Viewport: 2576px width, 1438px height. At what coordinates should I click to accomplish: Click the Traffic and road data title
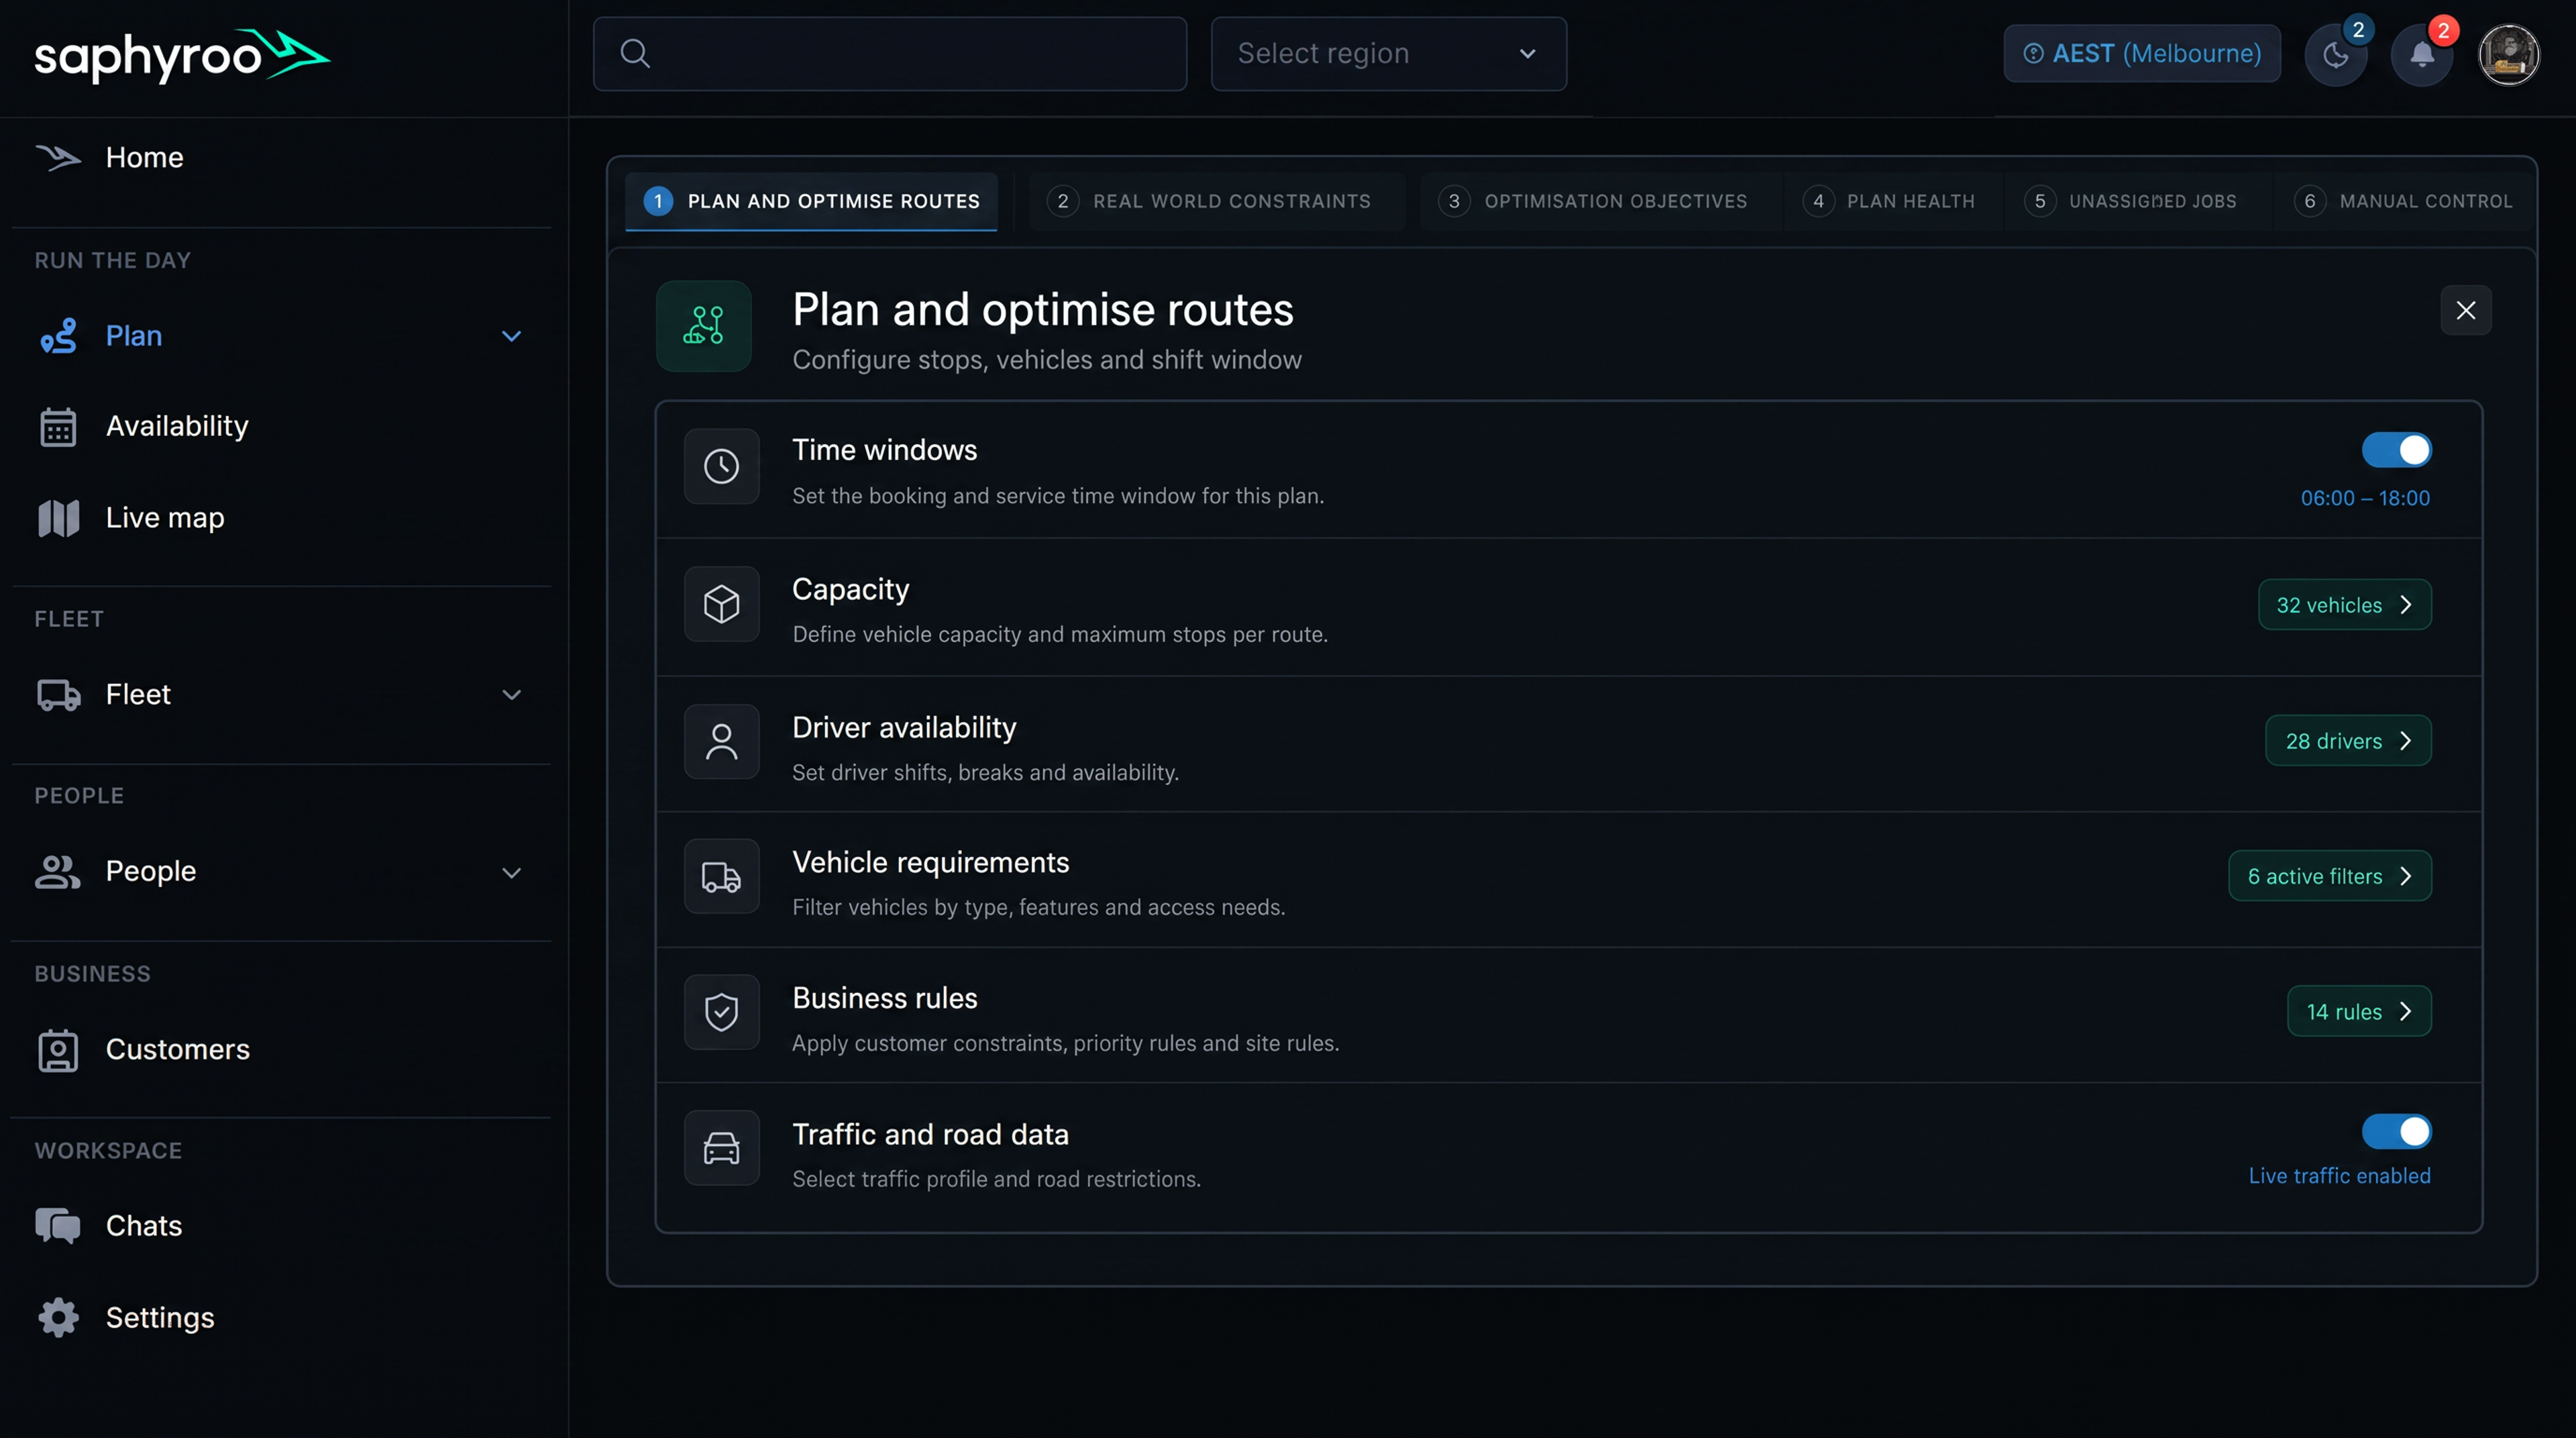[x=930, y=1134]
